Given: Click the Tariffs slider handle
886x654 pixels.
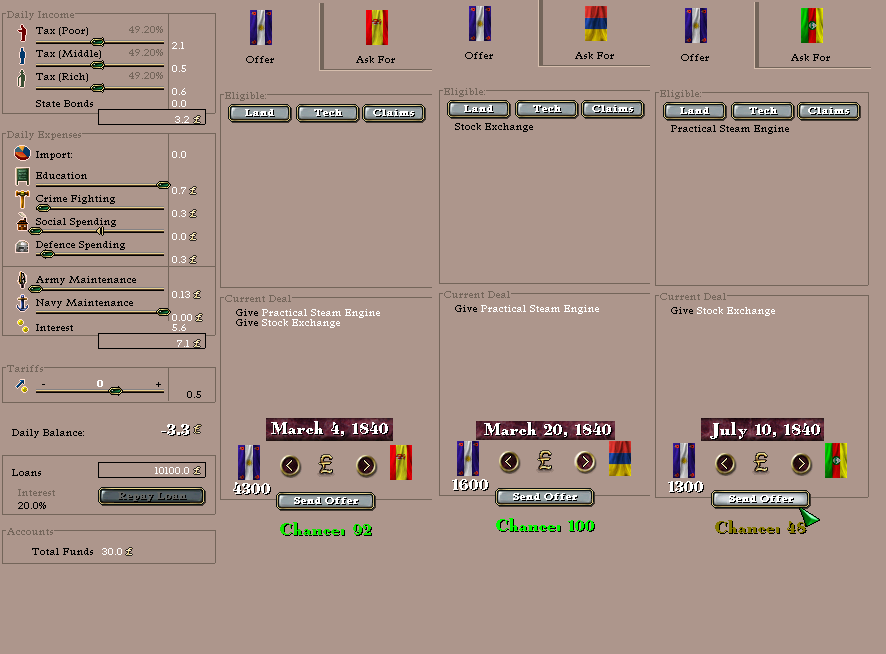Looking at the screenshot, I should [x=115, y=391].
